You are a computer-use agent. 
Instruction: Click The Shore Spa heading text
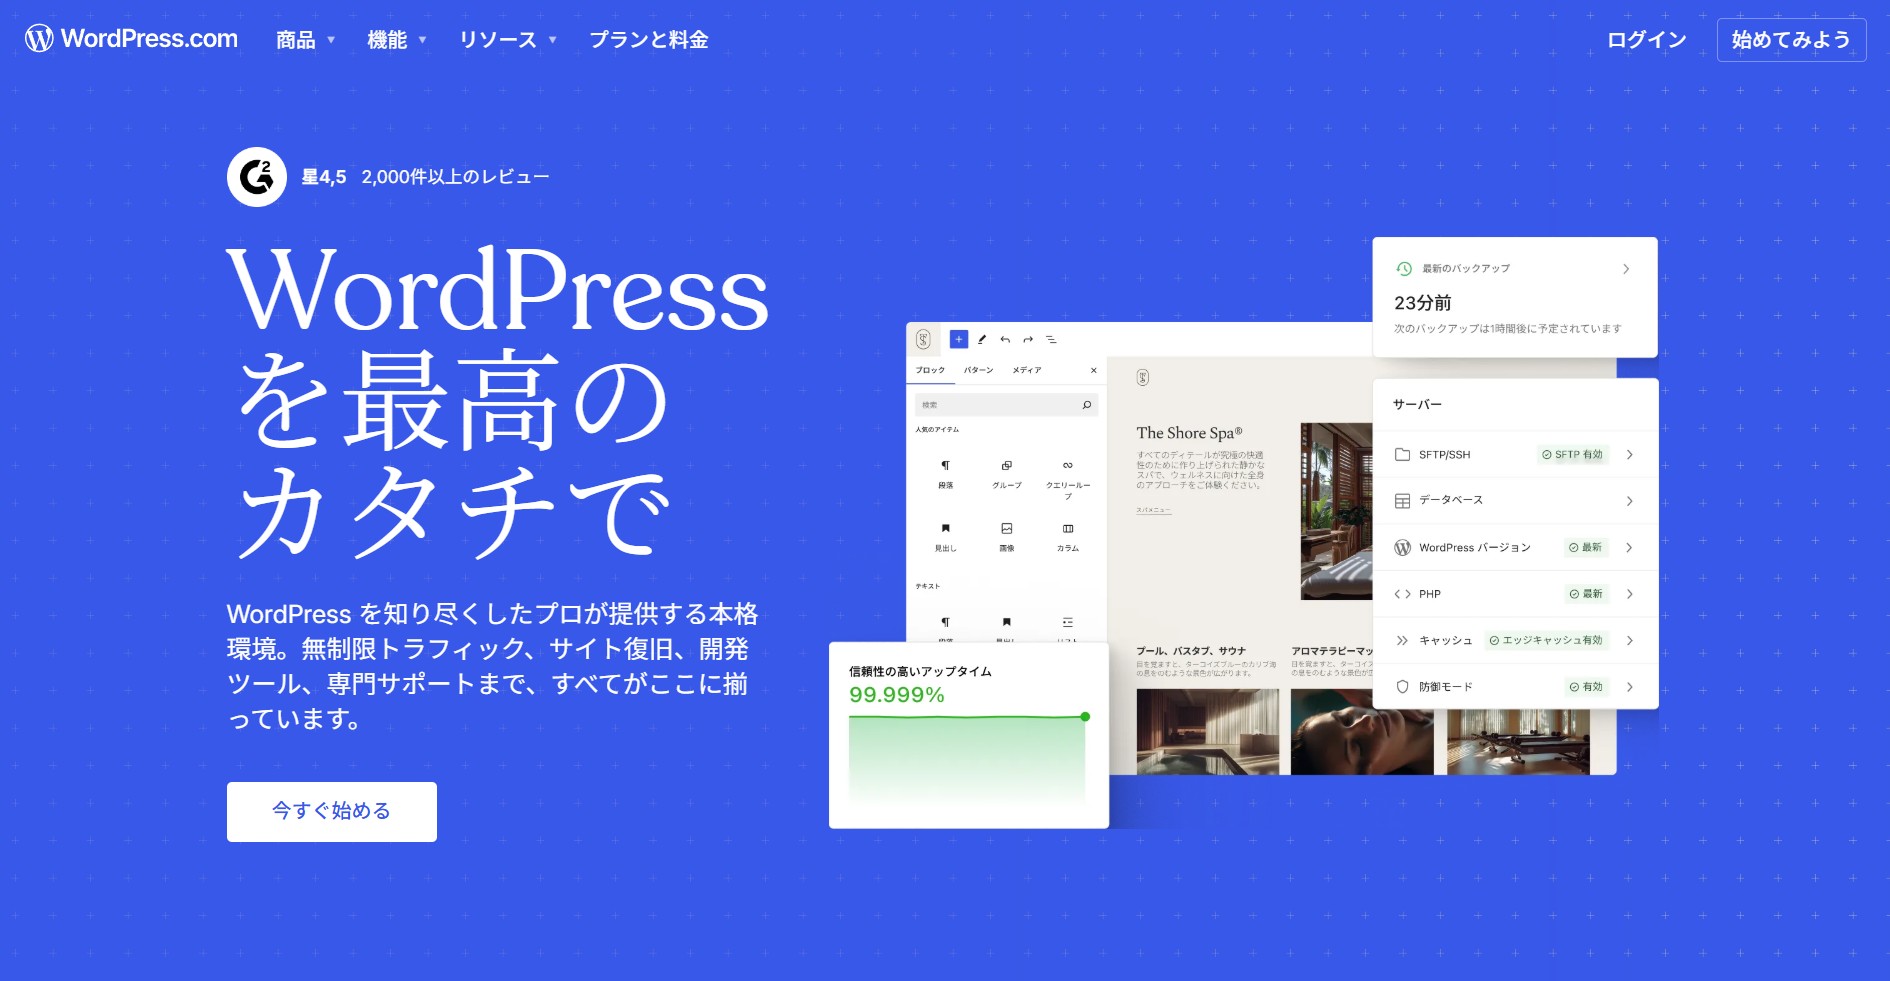1189,433
